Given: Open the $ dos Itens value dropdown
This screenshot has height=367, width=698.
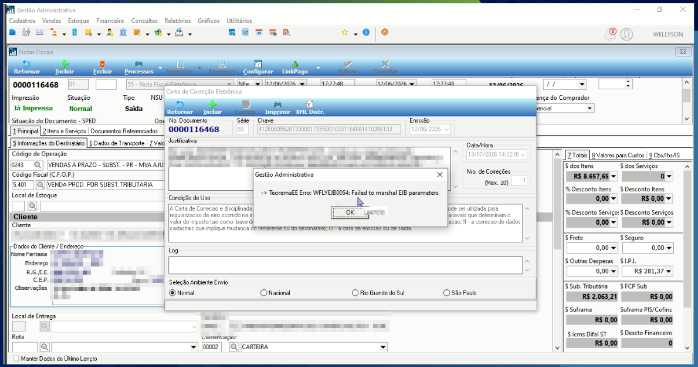Looking at the screenshot, I should coord(613,177).
